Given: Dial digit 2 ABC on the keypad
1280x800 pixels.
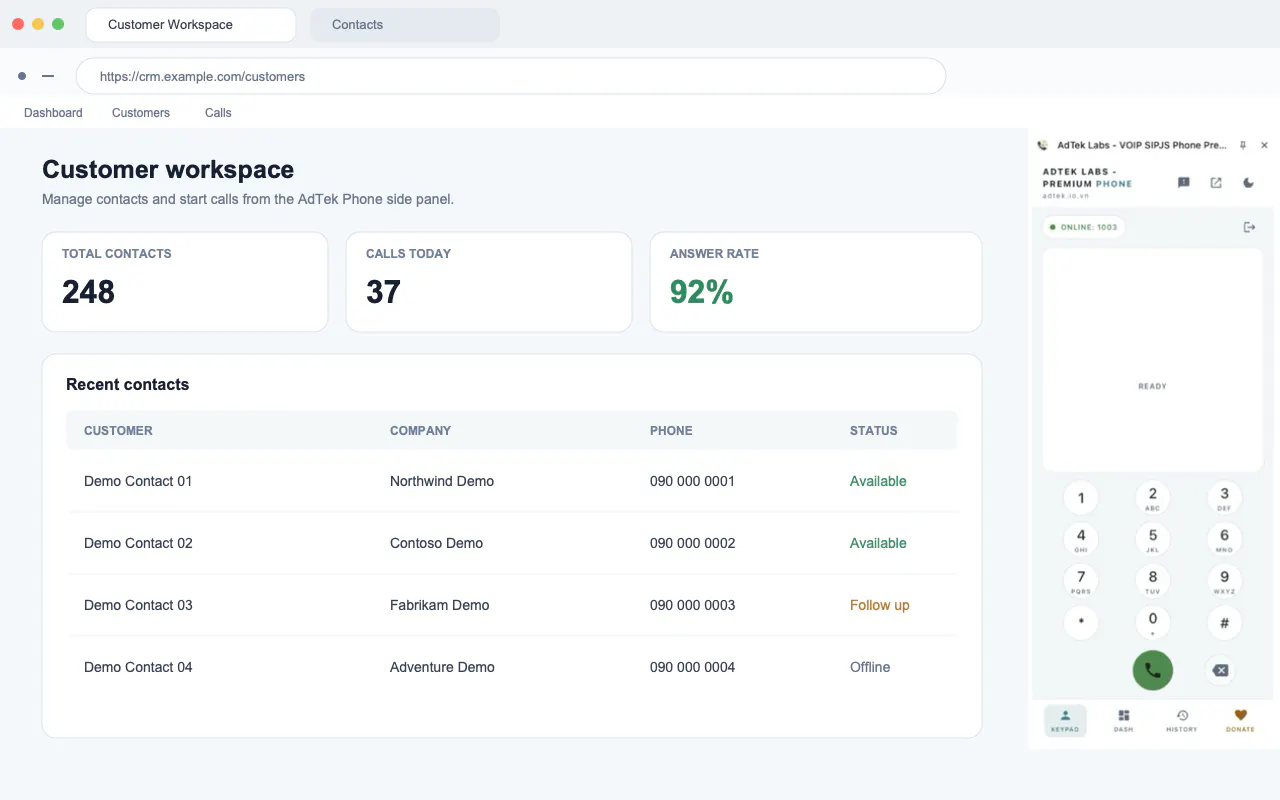Looking at the screenshot, I should tap(1152, 498).
